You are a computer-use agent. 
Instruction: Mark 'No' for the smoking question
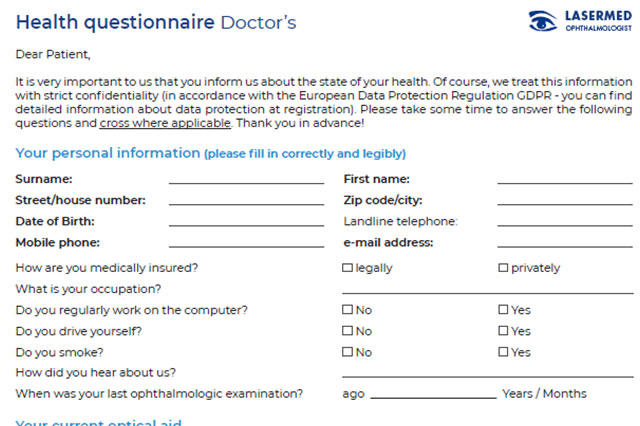348,352
